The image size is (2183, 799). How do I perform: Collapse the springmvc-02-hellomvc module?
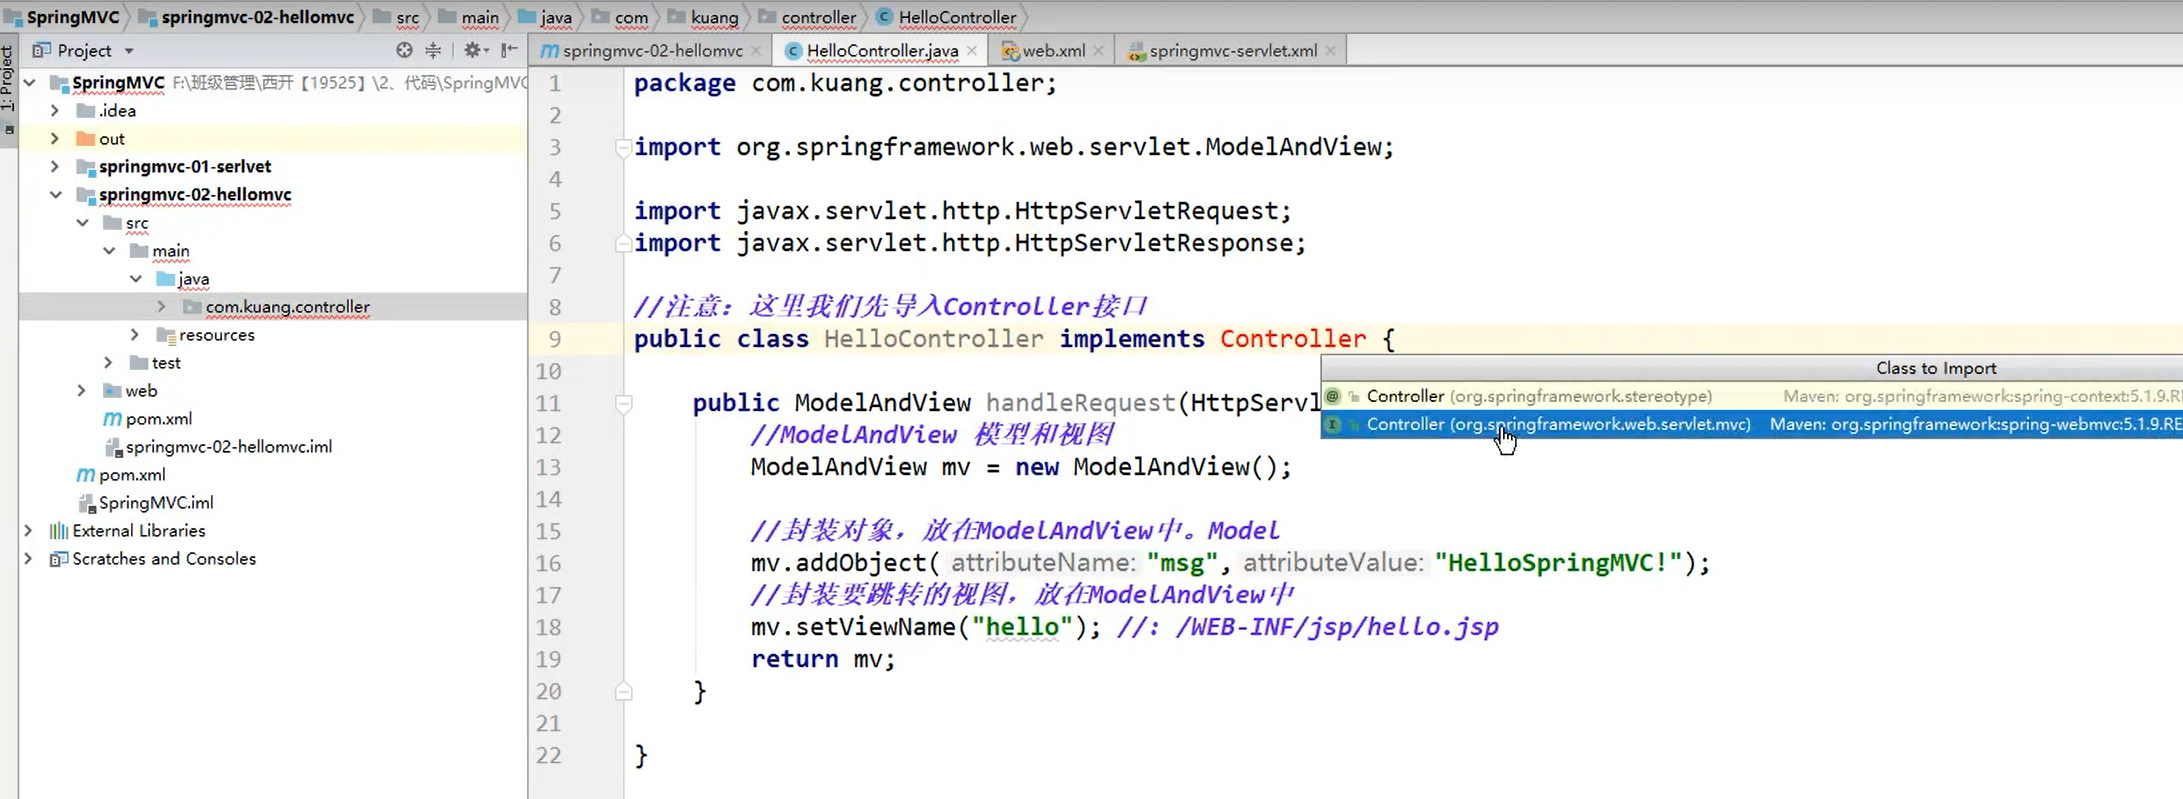click(56, 195)
